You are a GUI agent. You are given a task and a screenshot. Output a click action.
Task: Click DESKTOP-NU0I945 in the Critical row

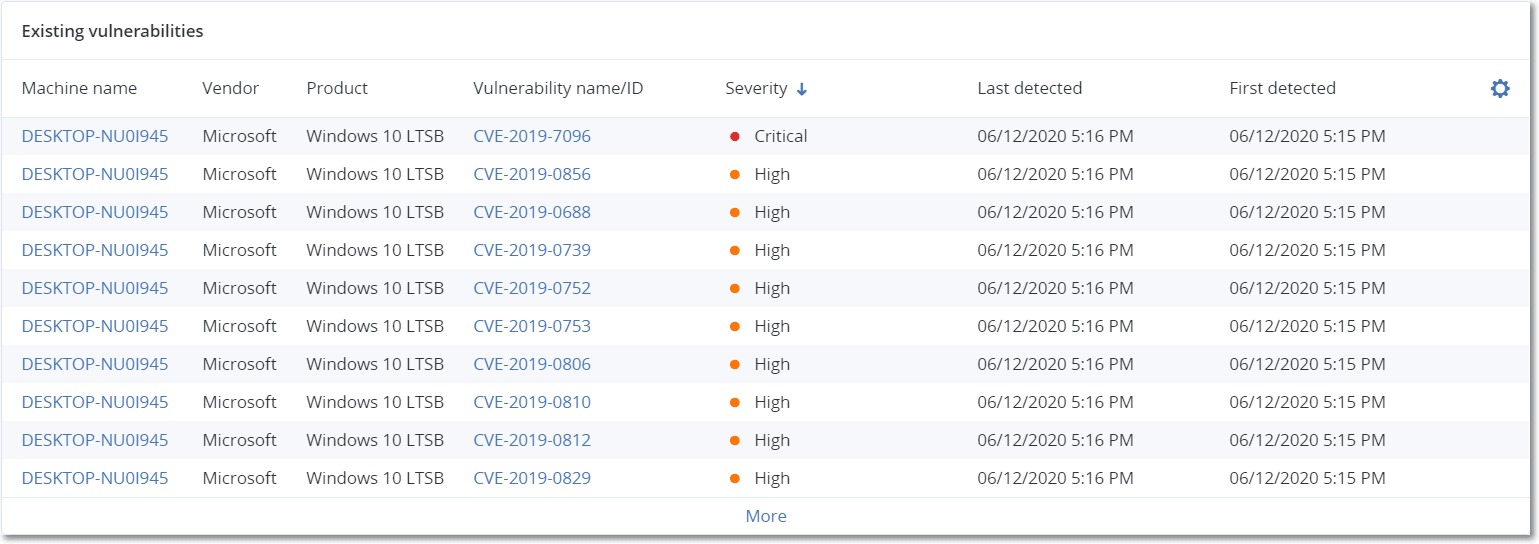[x=95, y=136]
